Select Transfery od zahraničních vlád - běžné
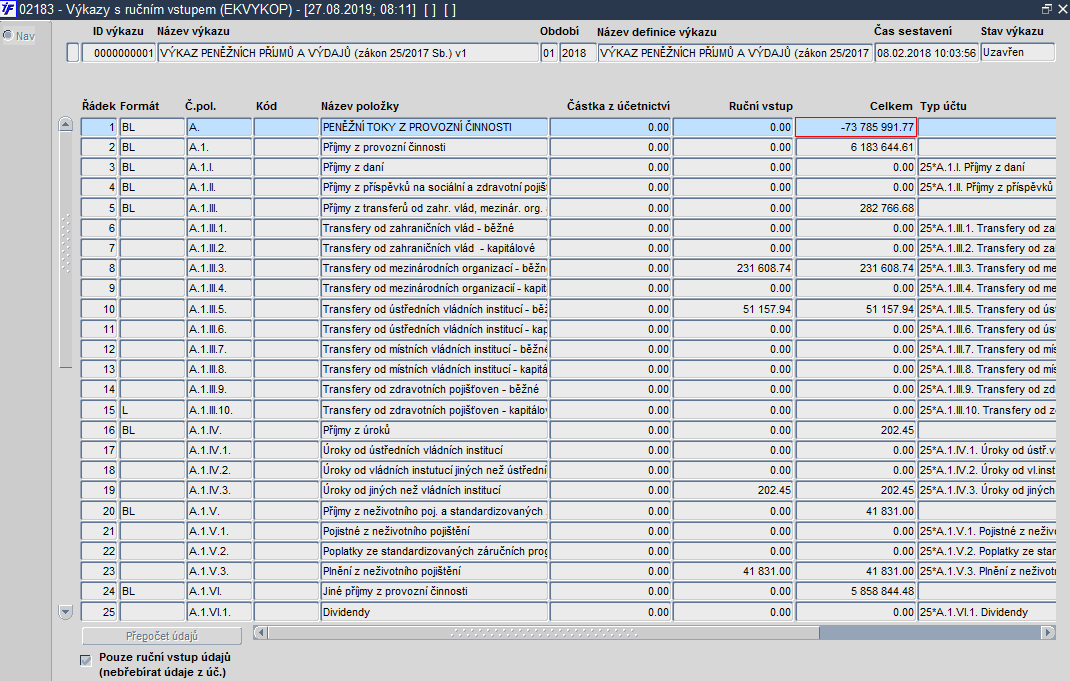 [x=434, y=228]
